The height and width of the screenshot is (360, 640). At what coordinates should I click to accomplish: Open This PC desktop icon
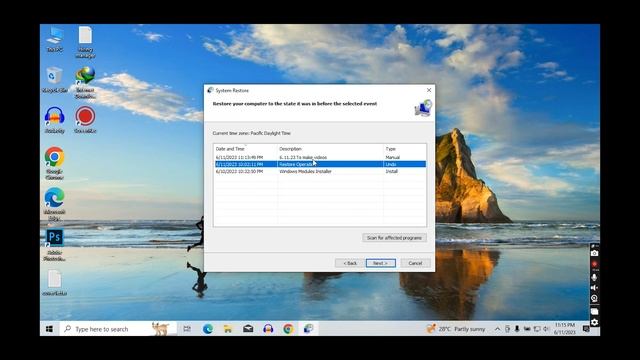54,39
